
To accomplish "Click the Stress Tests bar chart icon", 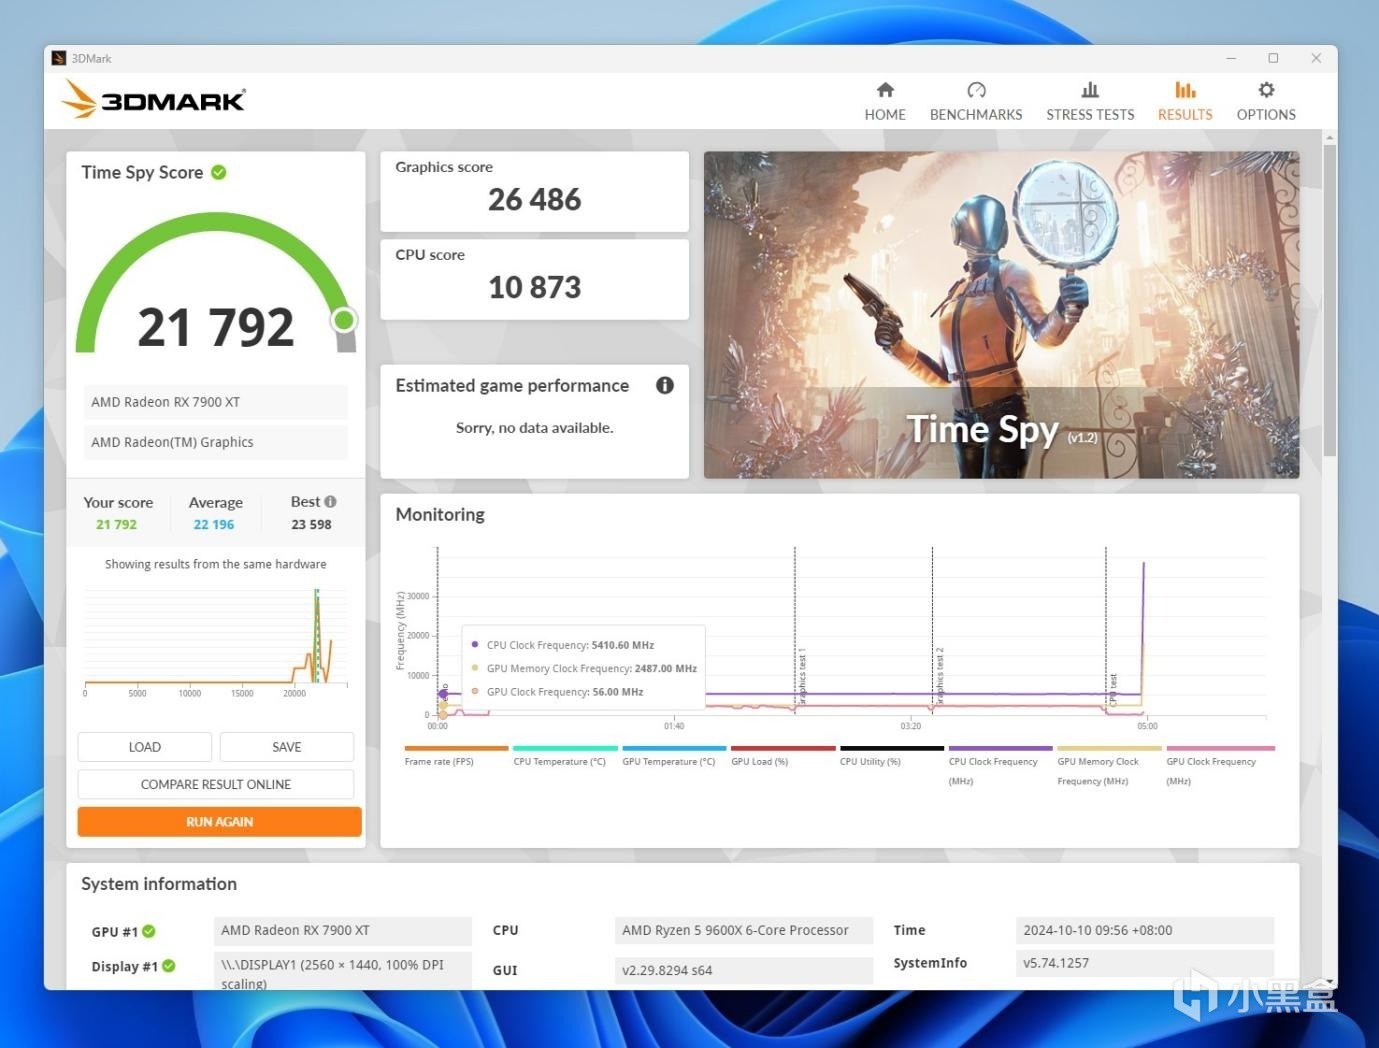I will (x=1090, y=90).
